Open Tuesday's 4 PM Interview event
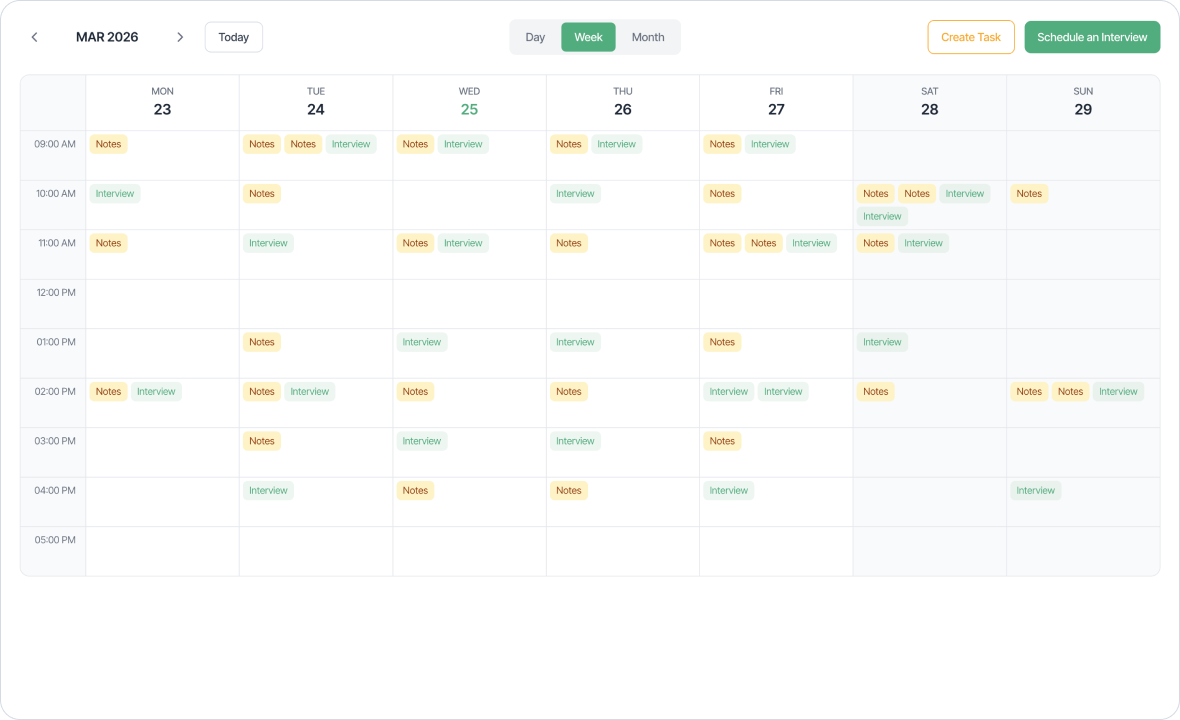The width and height of the screenshot is (1180, 720). point(268,490)
